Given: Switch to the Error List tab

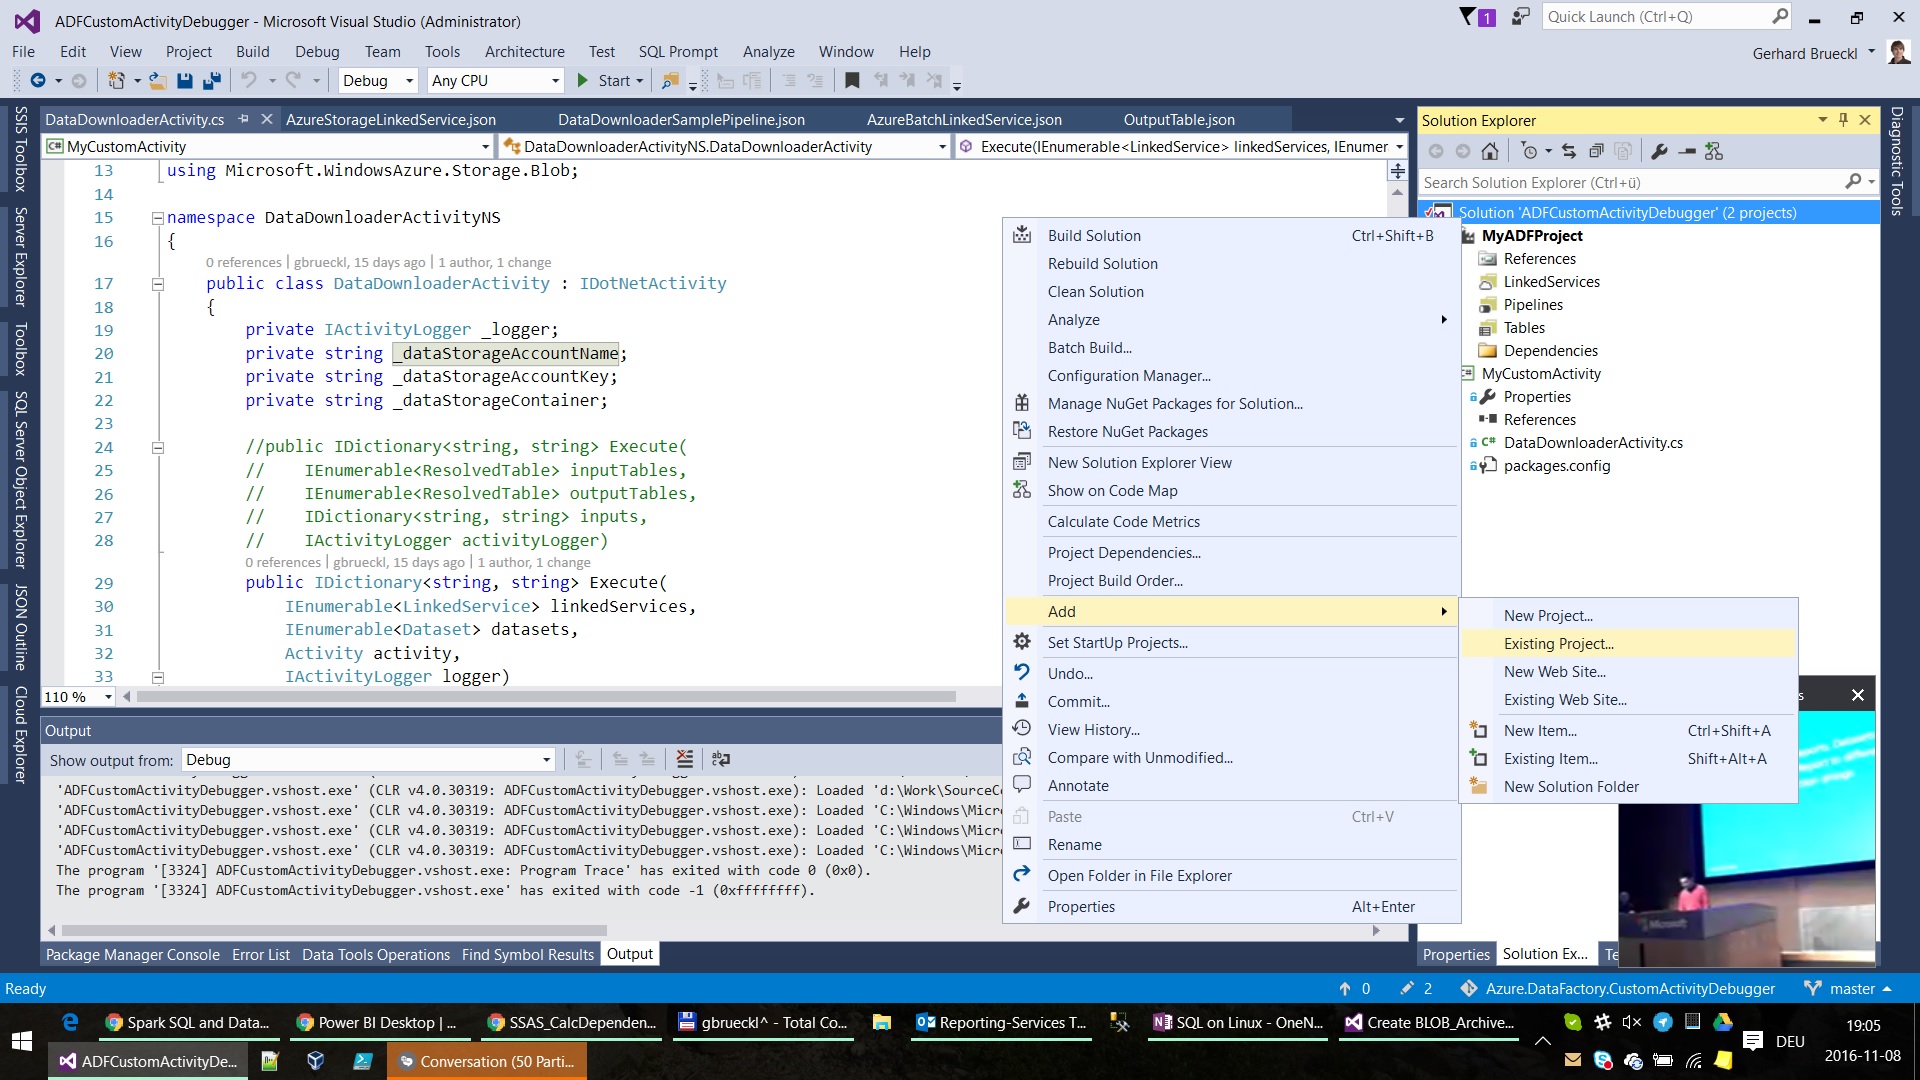Looking at the screenshot, I should (x=261, y=953).
